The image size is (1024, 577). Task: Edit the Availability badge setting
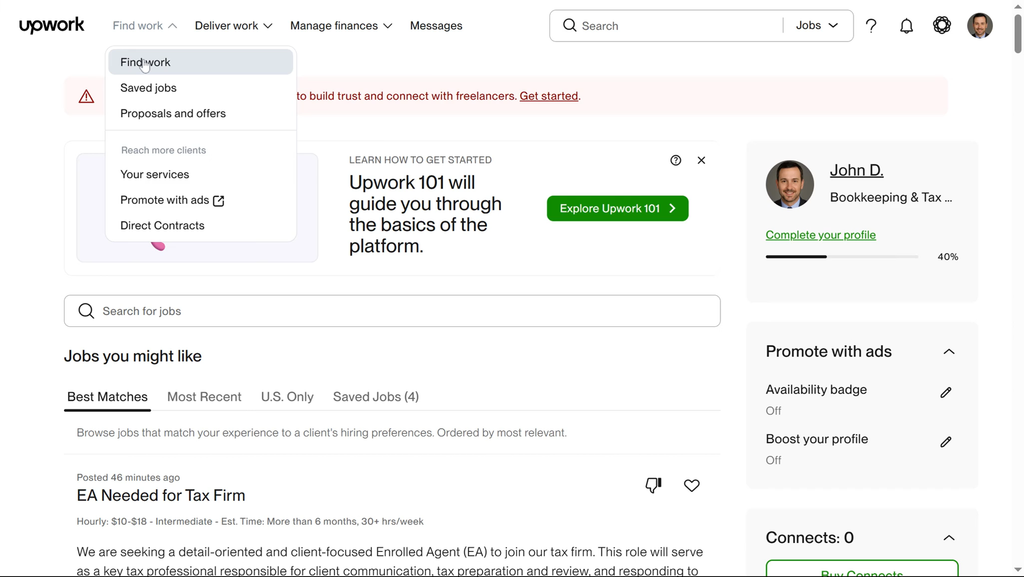click(x=946, y=393)
